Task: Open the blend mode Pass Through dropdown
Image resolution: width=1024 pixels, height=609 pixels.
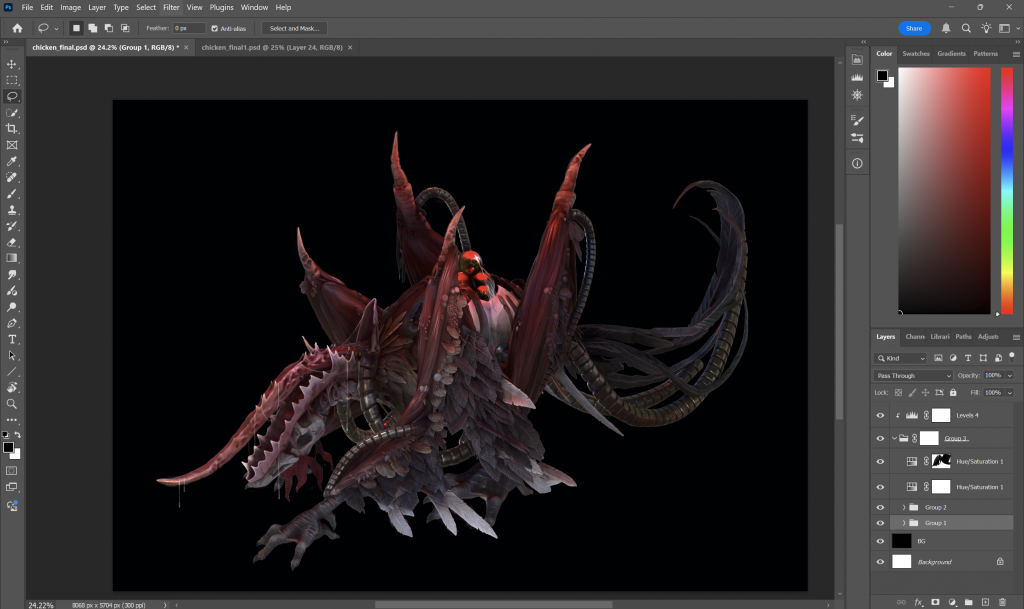Action: 913,375
